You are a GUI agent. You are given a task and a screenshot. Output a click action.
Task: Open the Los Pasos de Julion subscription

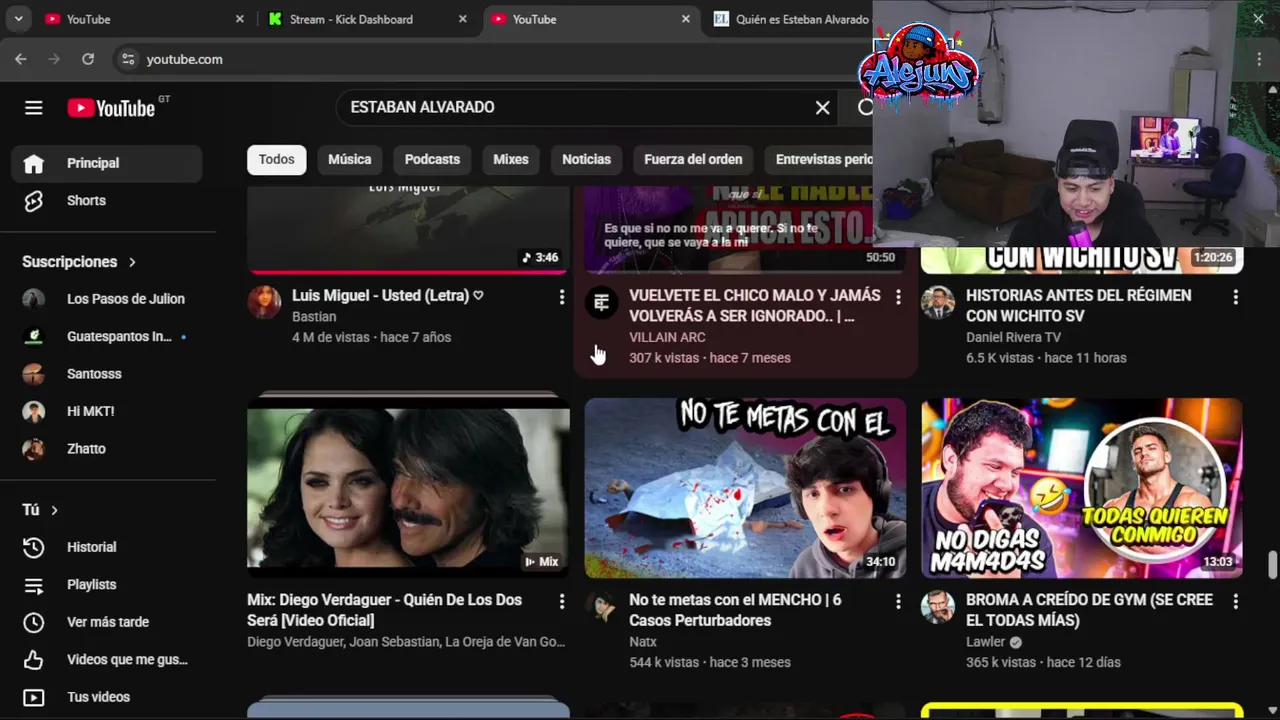point(106,299)
